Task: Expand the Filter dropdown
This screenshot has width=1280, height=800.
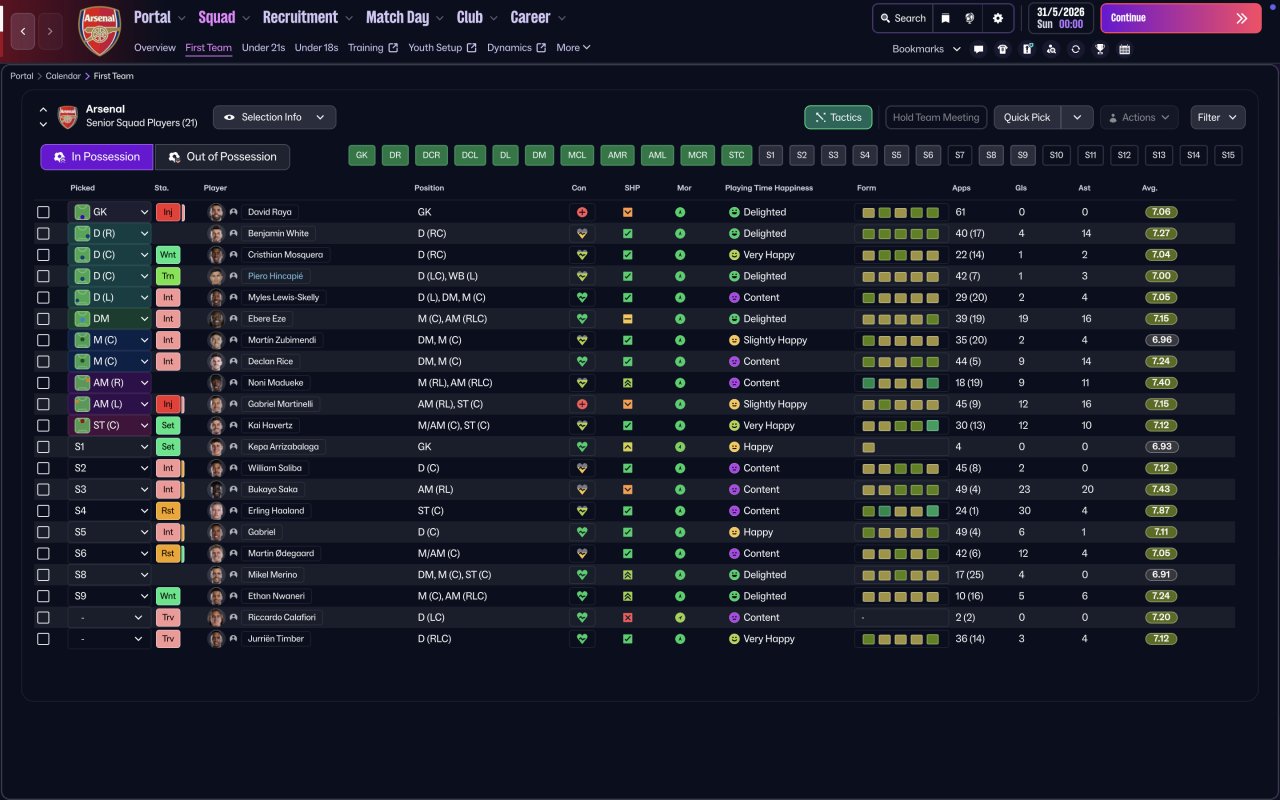Action: (x=1218, y=117)
